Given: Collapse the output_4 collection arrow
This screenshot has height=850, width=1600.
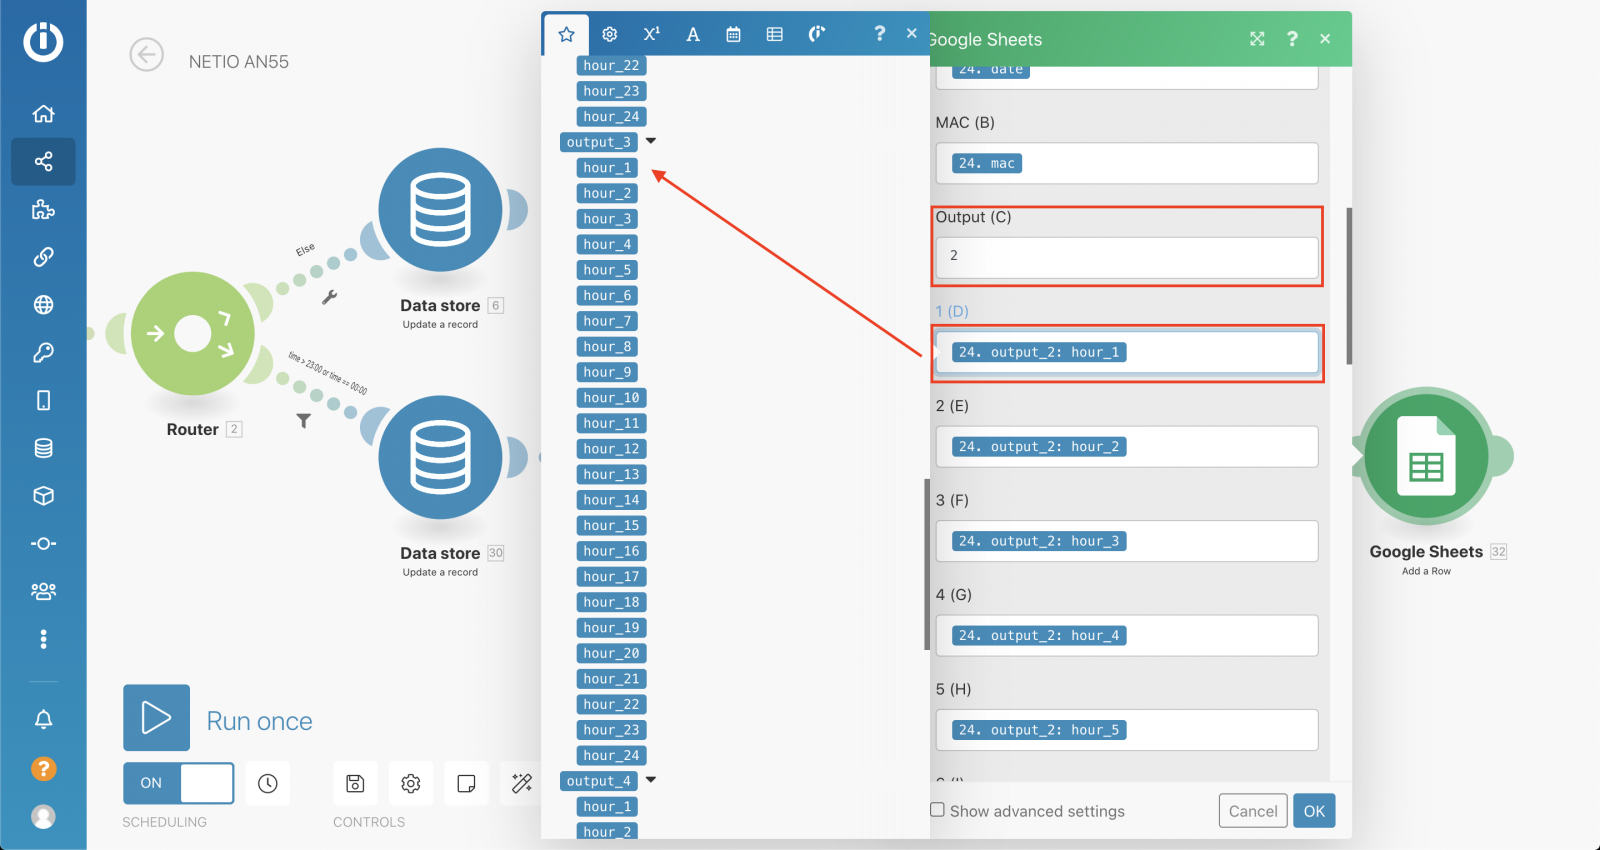Looking at the screenshot, I should 651,779.
